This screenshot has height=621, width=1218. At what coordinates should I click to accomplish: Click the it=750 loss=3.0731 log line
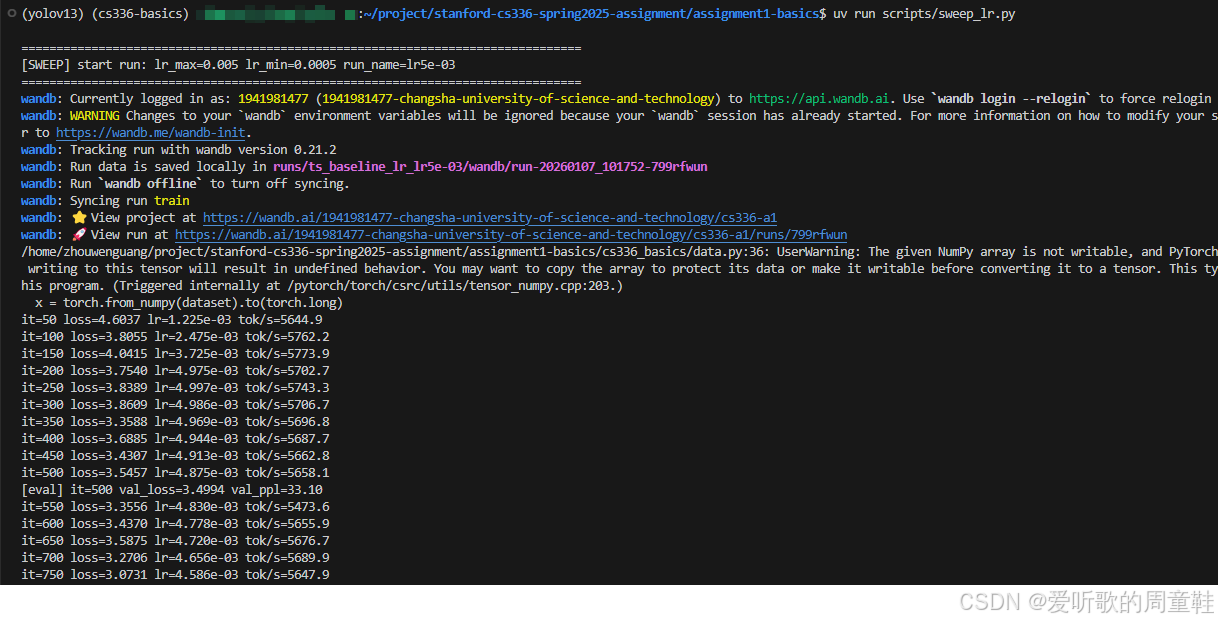click(x=175, y=574)
